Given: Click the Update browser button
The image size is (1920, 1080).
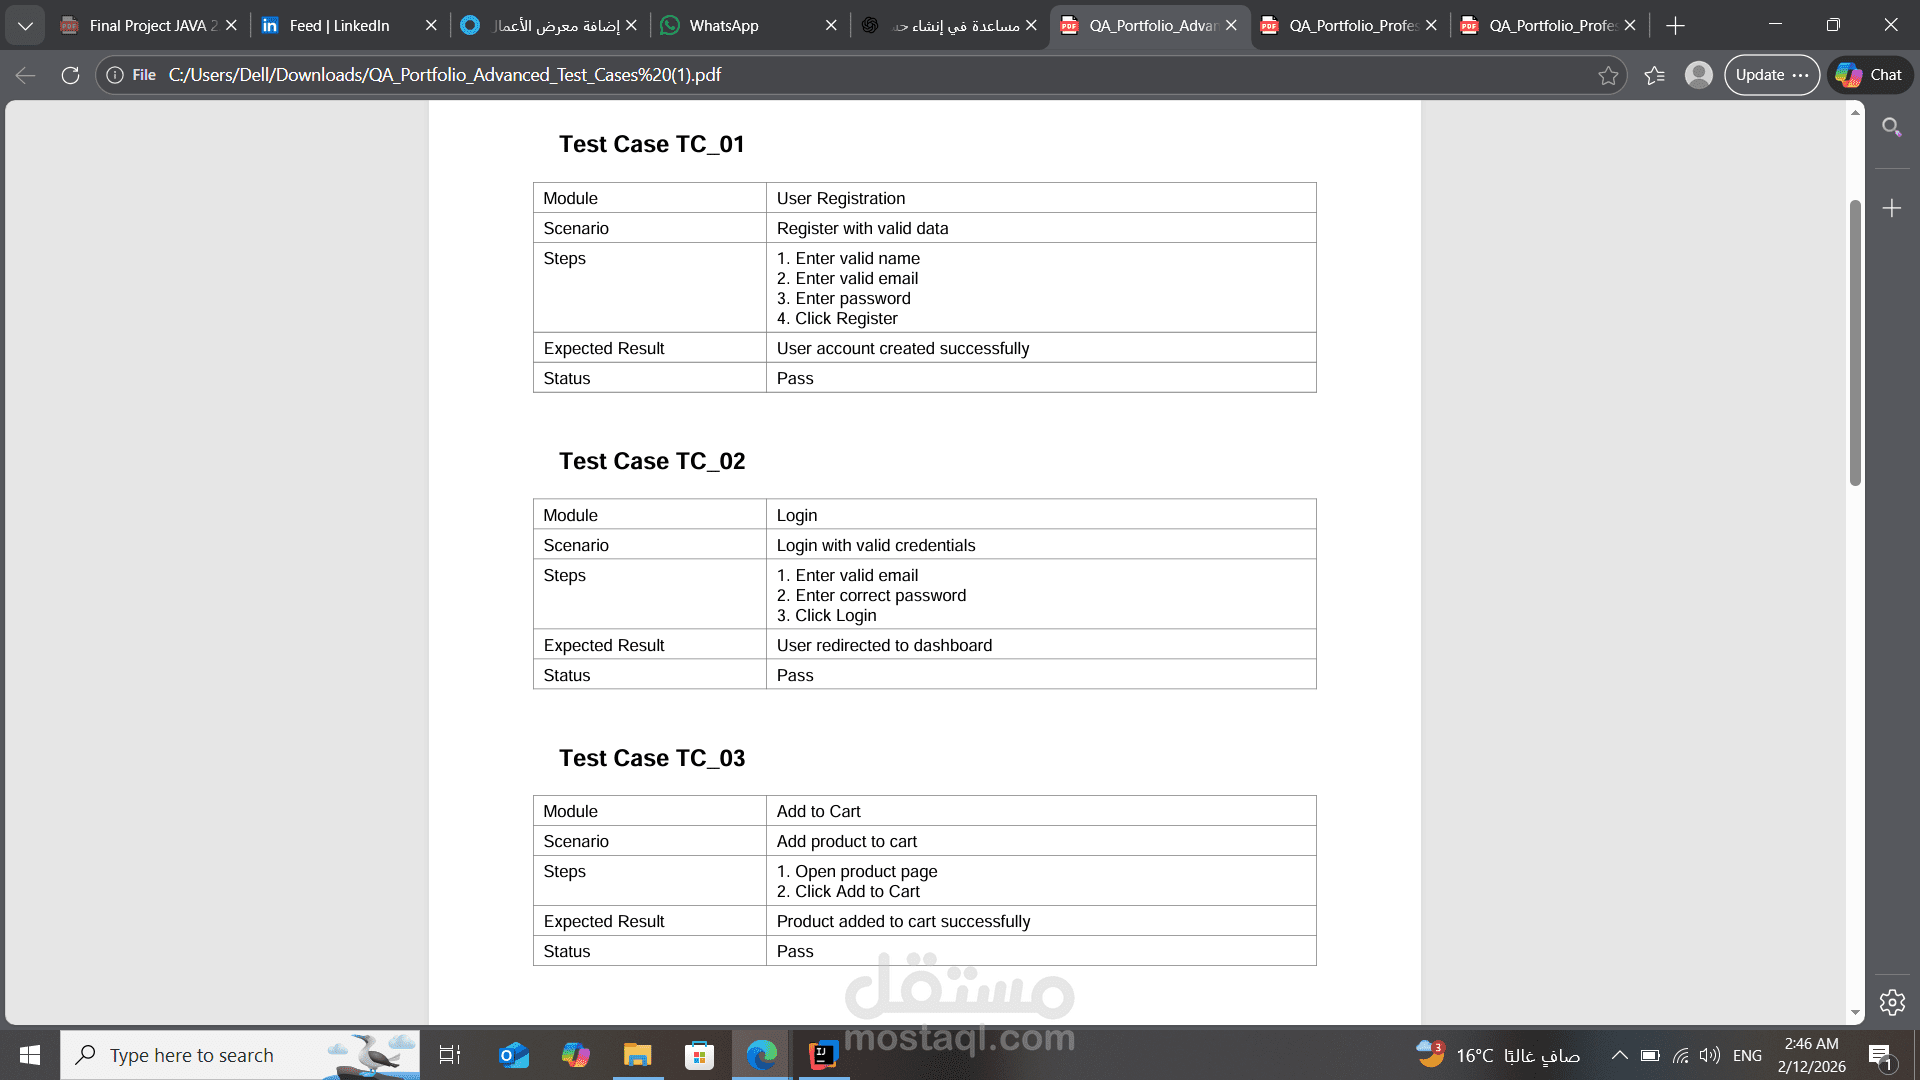Looking at the screenshot, I should tap(1762, 74).
